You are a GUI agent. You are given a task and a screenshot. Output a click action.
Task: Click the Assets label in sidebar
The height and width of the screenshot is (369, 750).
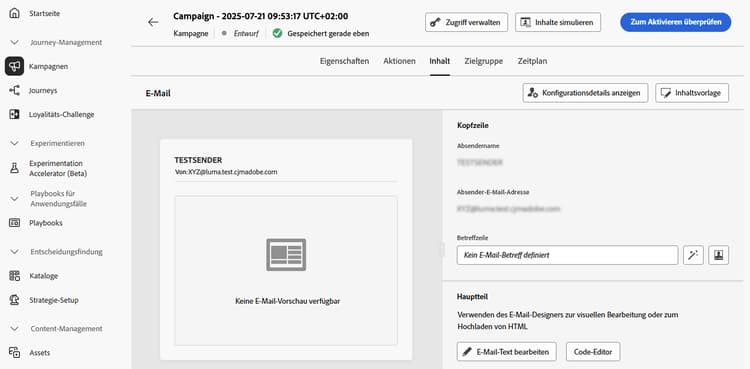[x=40, y=353]
